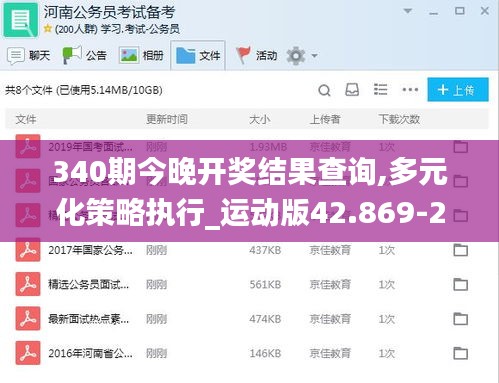Click the file count usage text 共8个文件
Screen dimensions: 499x383
(84, 90)
